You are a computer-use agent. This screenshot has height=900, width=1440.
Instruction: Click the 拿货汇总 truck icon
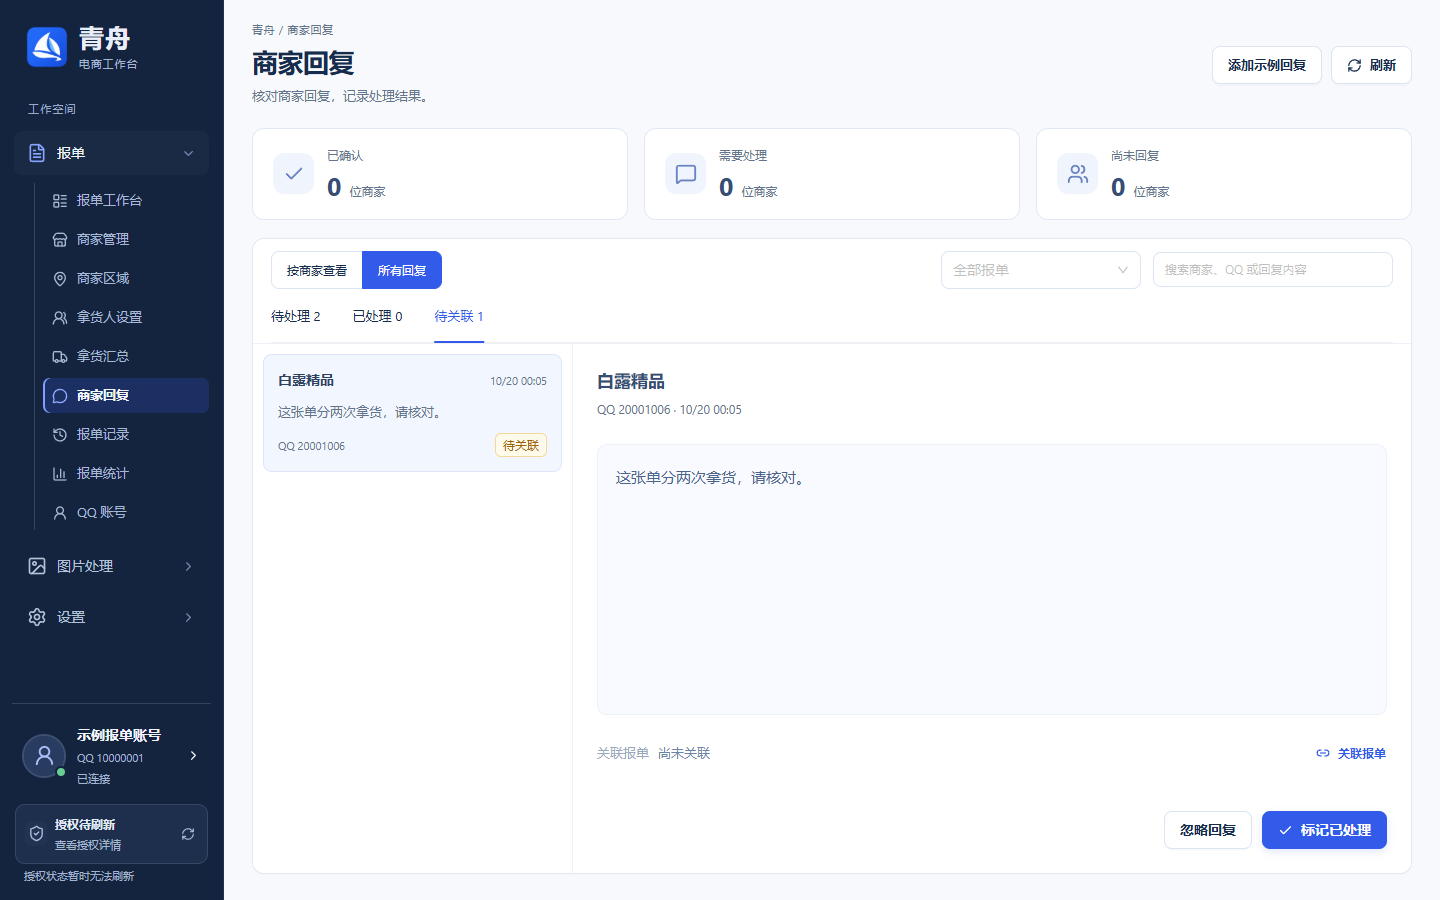coord(60,357)
